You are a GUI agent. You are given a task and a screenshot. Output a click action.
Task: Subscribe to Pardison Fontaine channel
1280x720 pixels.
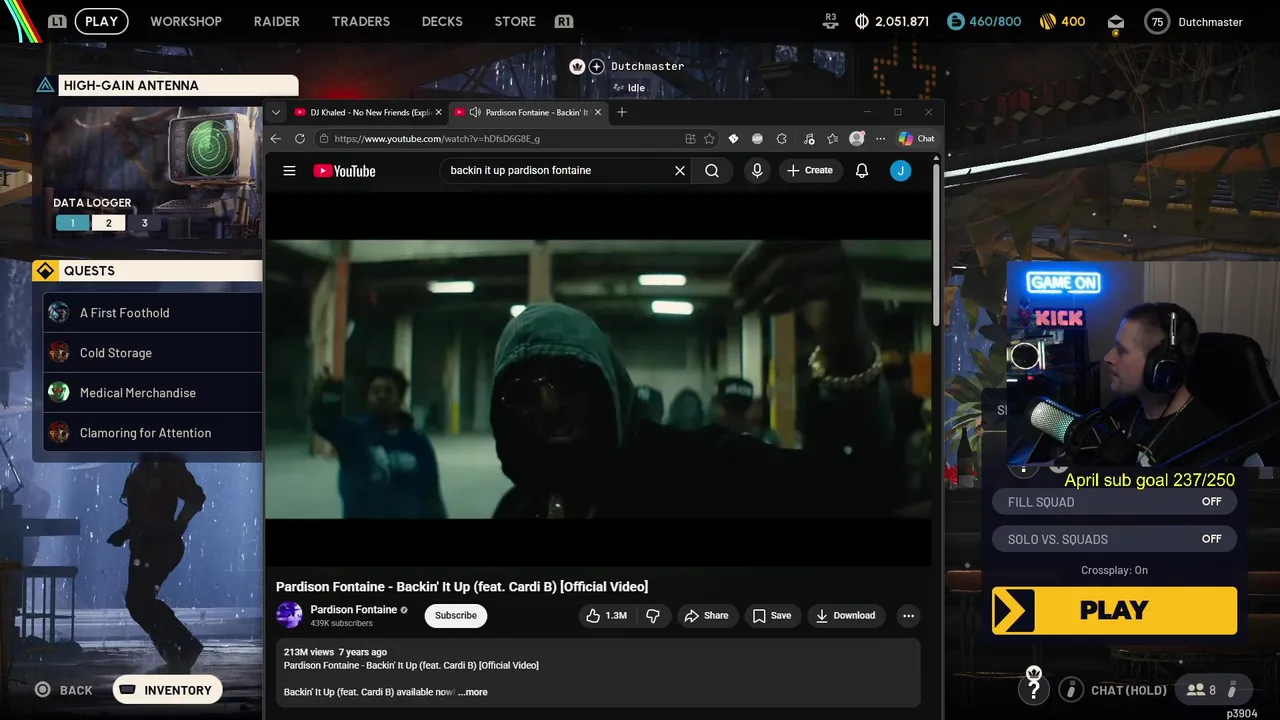(x=456, y=616)
